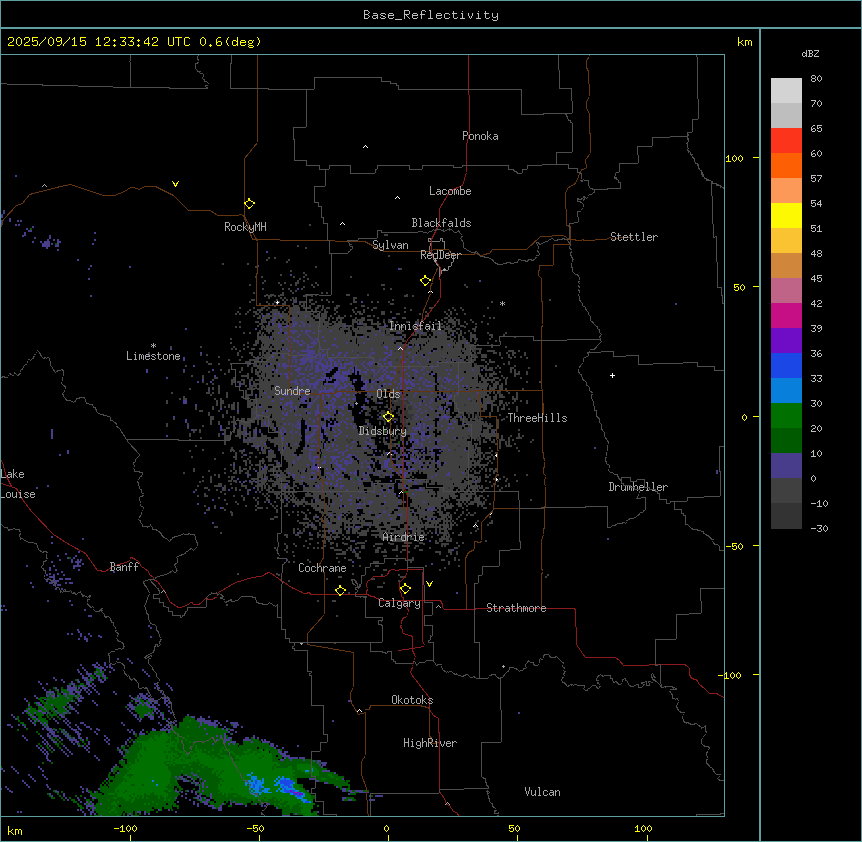
Task: Click the 'Olds' city label
Action: [388, 394]
